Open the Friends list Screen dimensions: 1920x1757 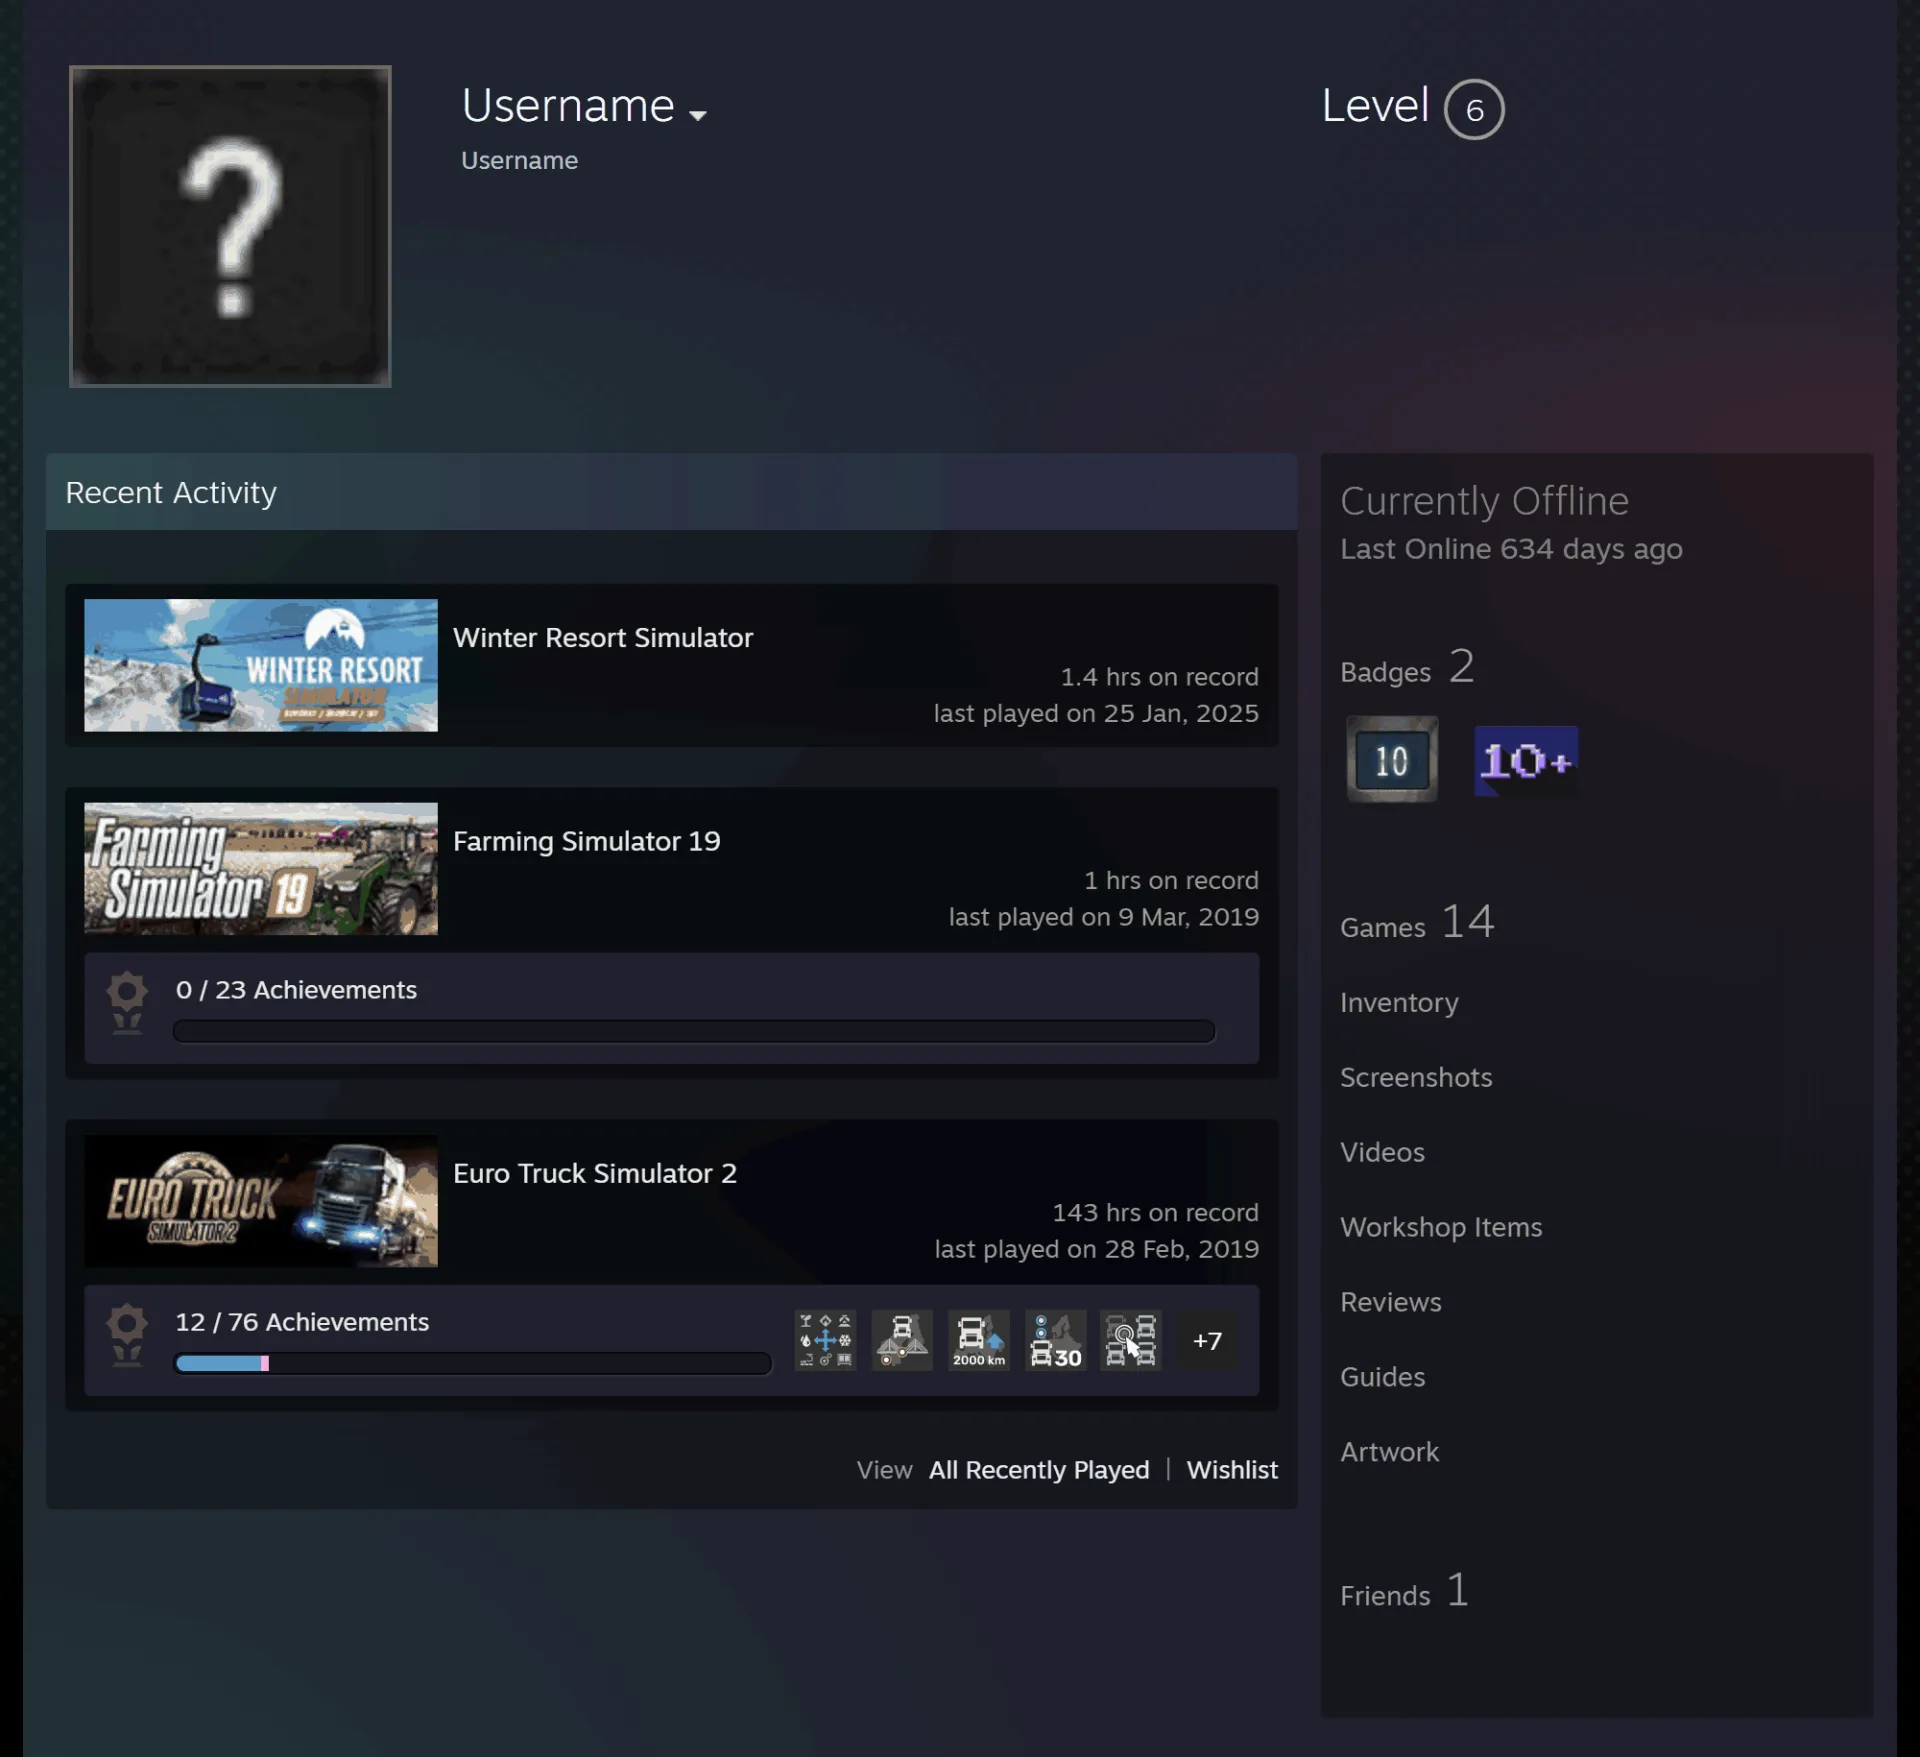1404,1591
